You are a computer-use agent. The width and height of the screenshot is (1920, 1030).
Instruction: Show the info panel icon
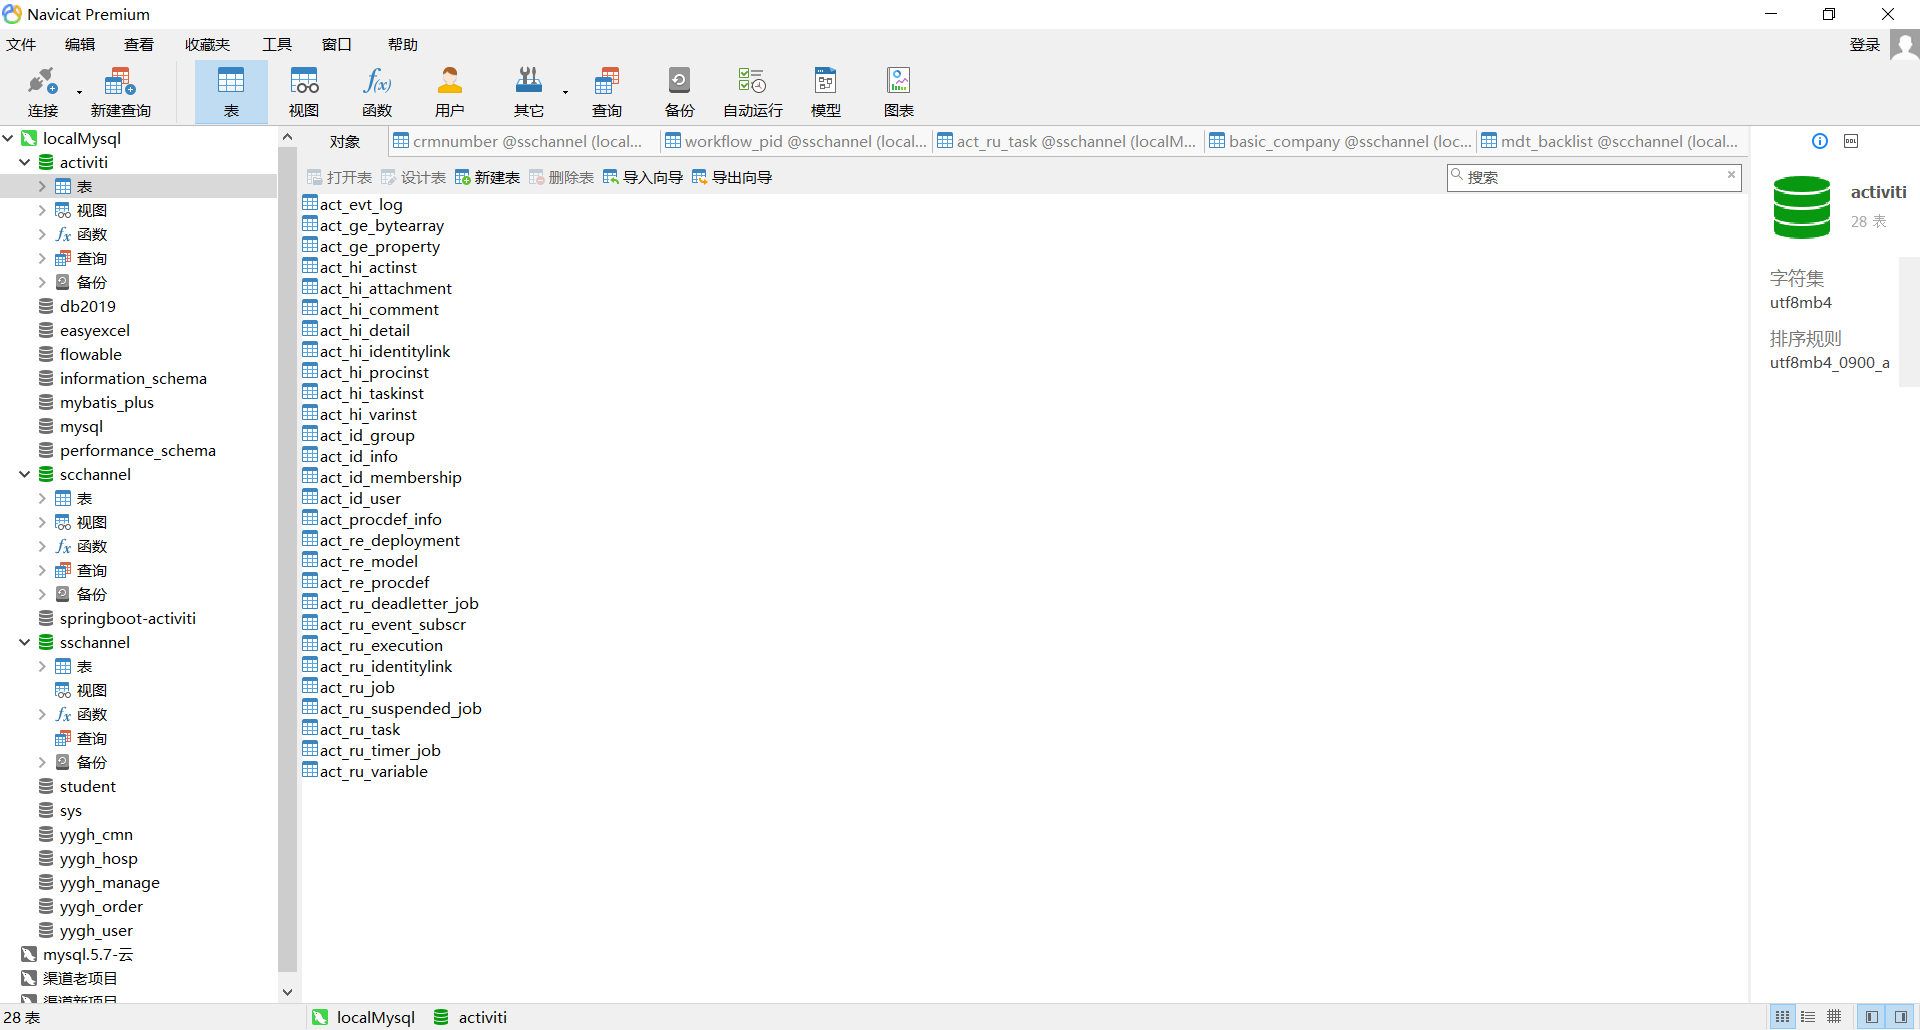[1820, 141]
